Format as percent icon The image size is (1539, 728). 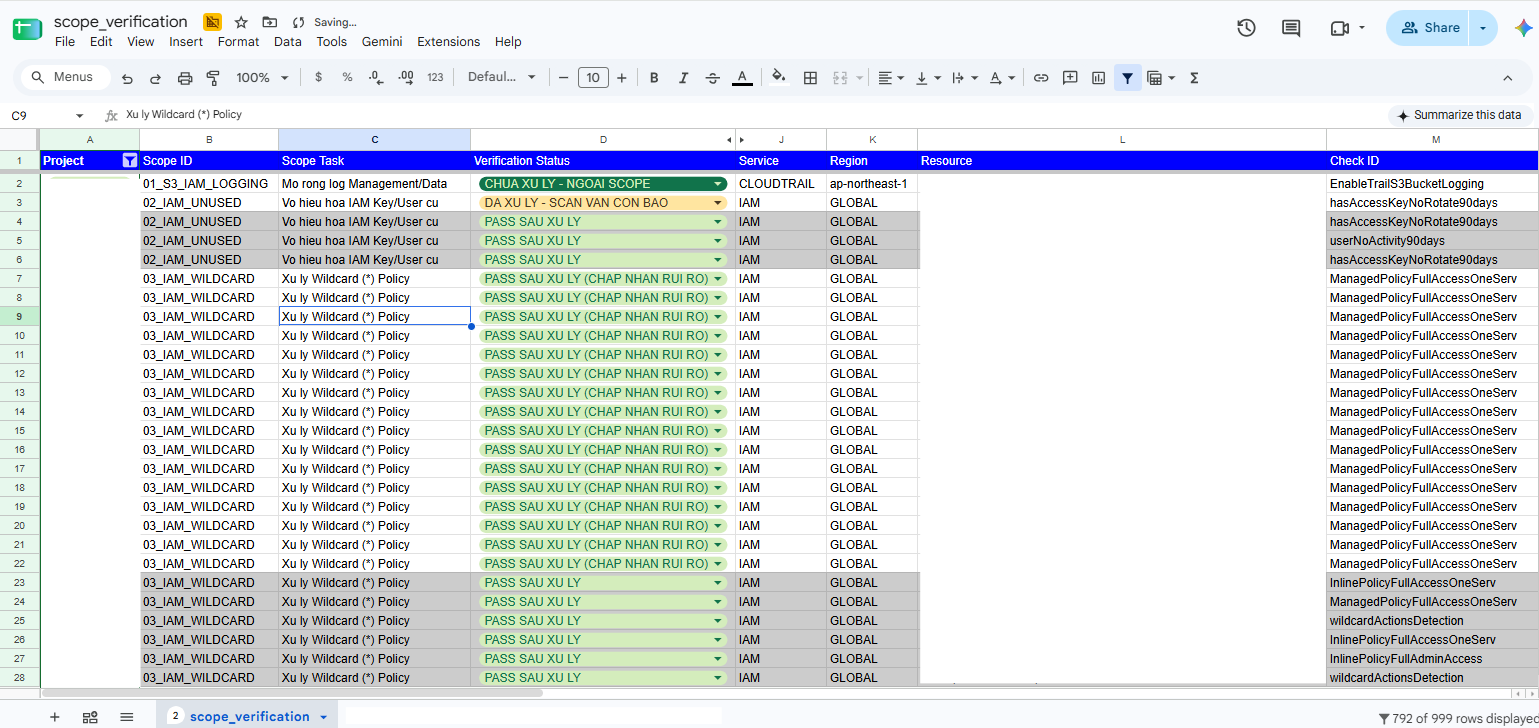347,77
